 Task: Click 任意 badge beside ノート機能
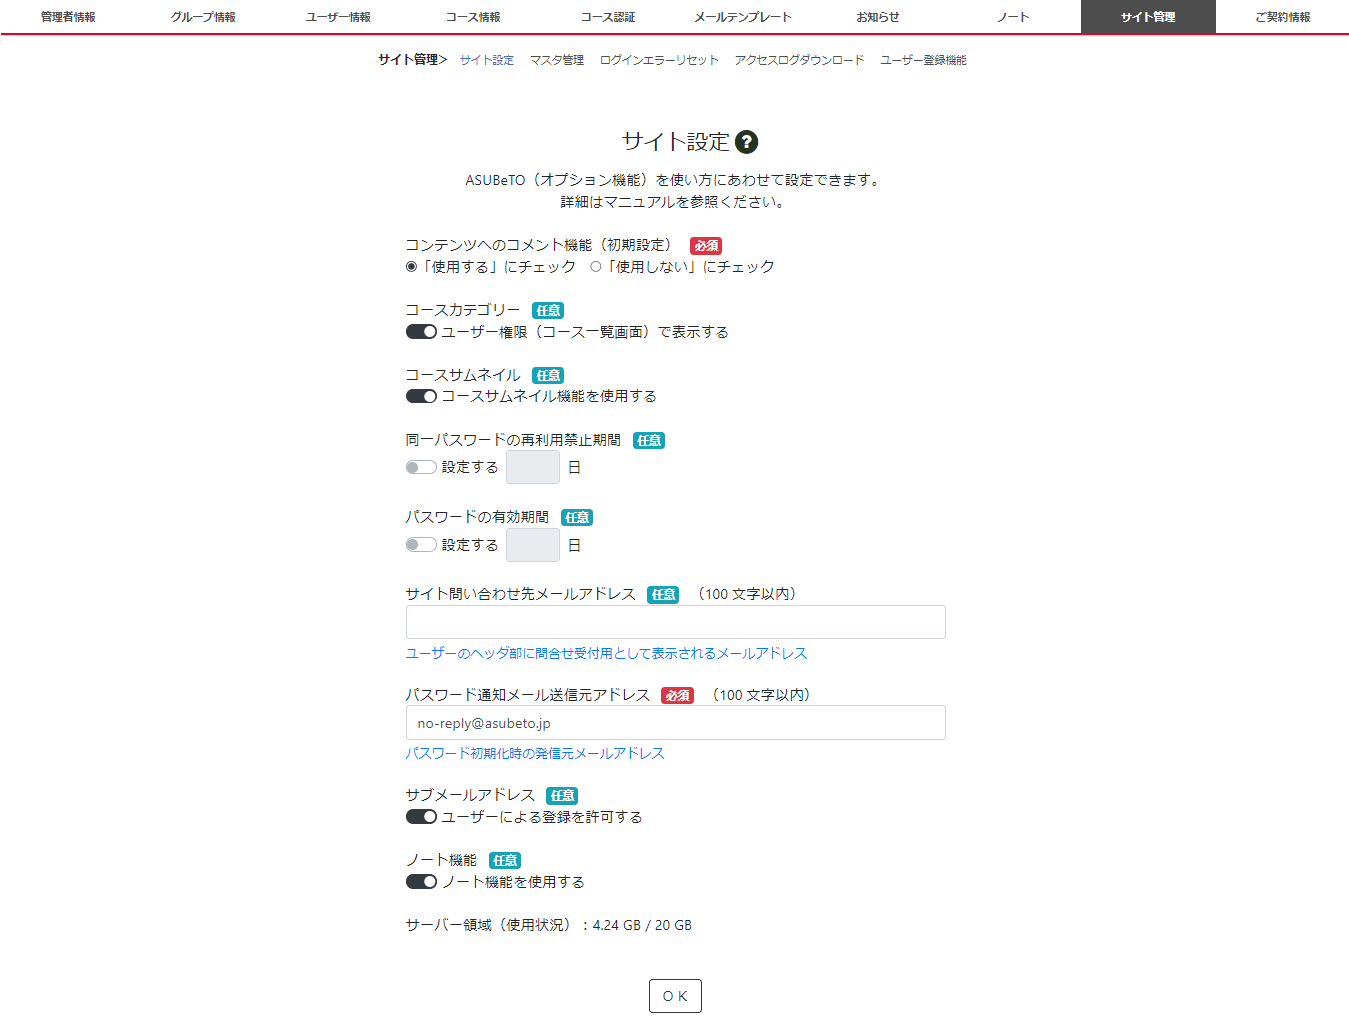(505, 861)
